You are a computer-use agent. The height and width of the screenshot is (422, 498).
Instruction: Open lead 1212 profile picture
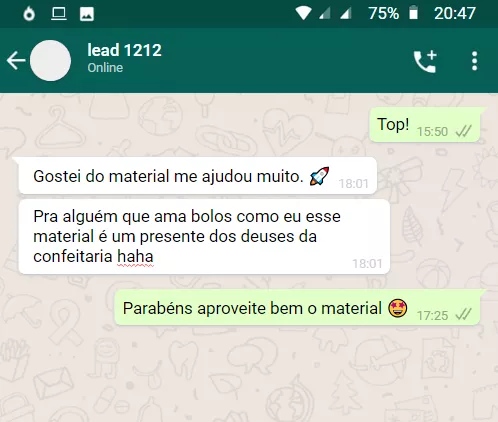[x=50, y=60]
